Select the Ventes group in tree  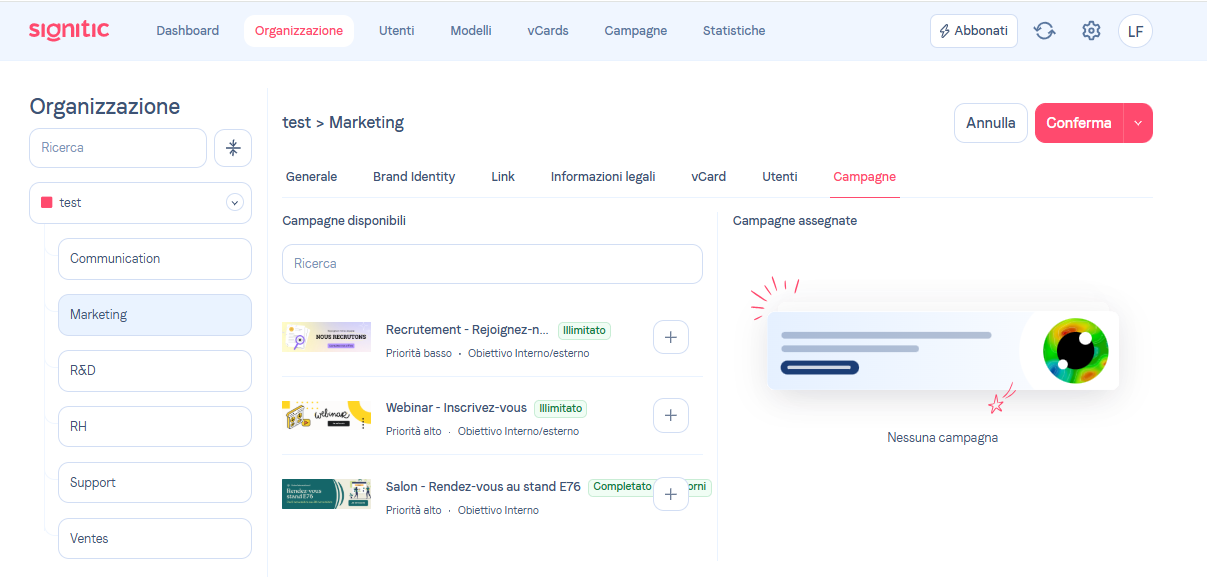(x=154, y=539)
